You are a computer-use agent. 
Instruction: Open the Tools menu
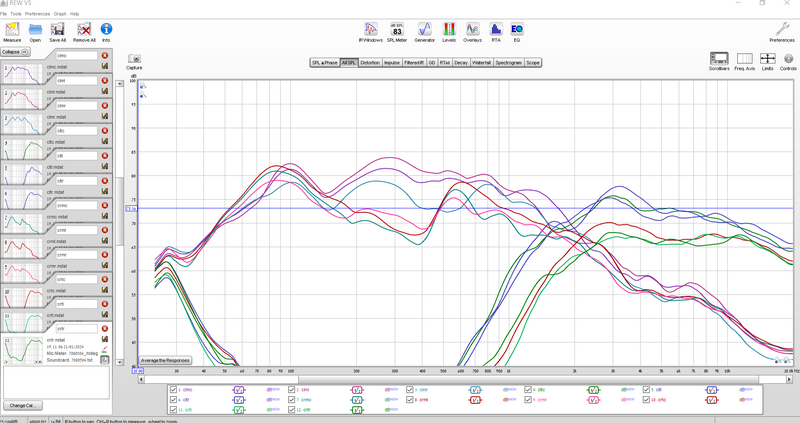point(16,14)
